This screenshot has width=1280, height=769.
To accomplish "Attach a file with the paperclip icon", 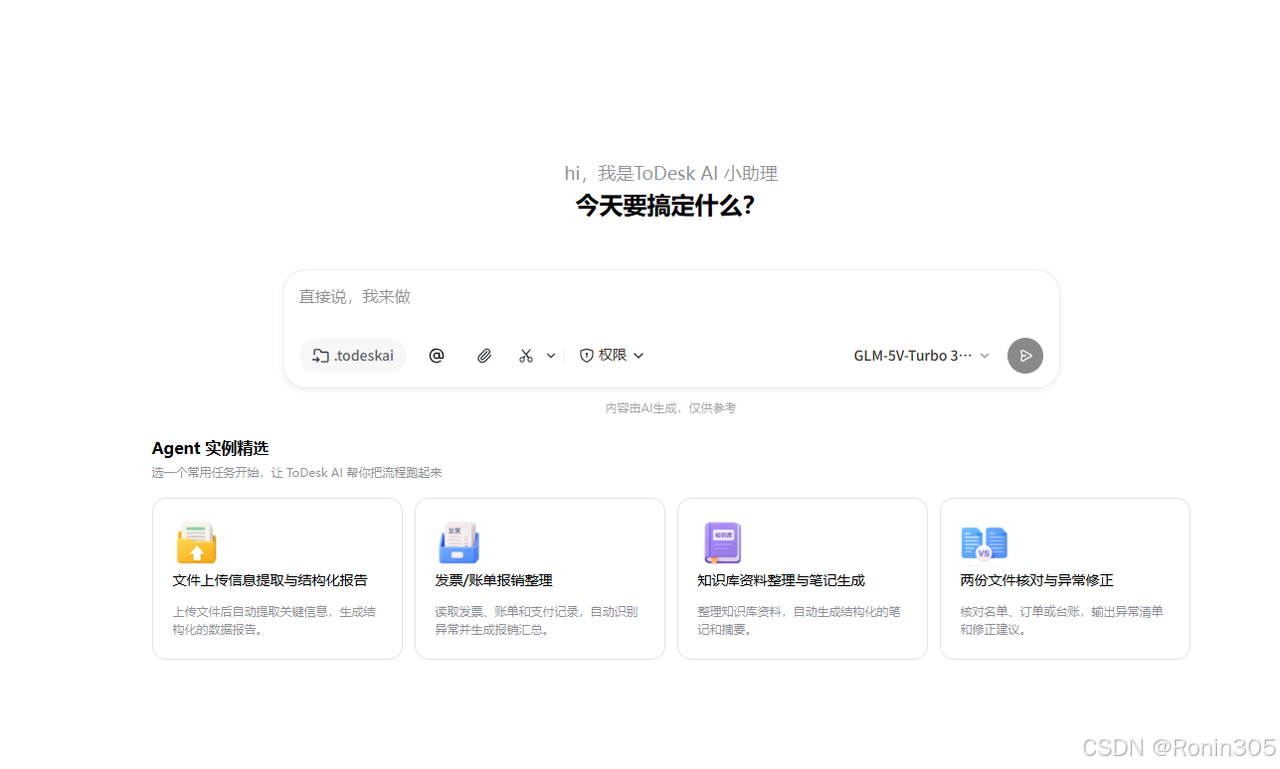I will (x=484, y=355).
